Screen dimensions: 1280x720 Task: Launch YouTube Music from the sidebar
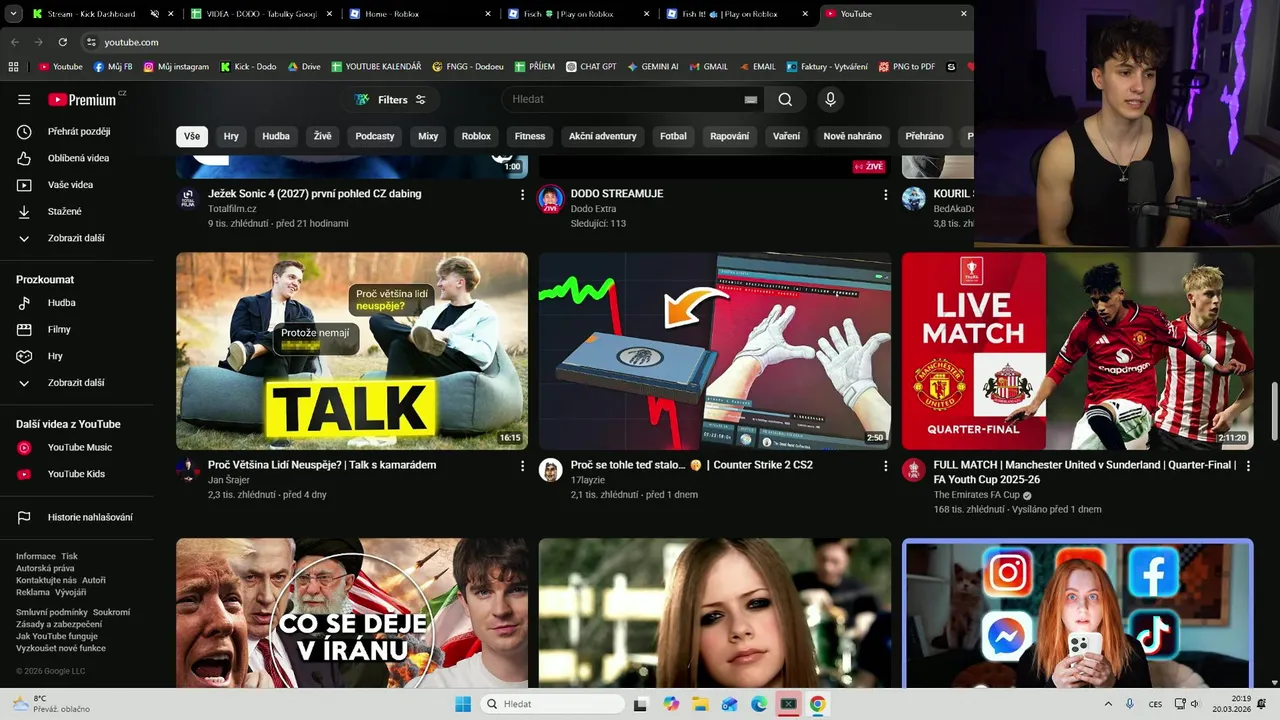coord(77,448)
